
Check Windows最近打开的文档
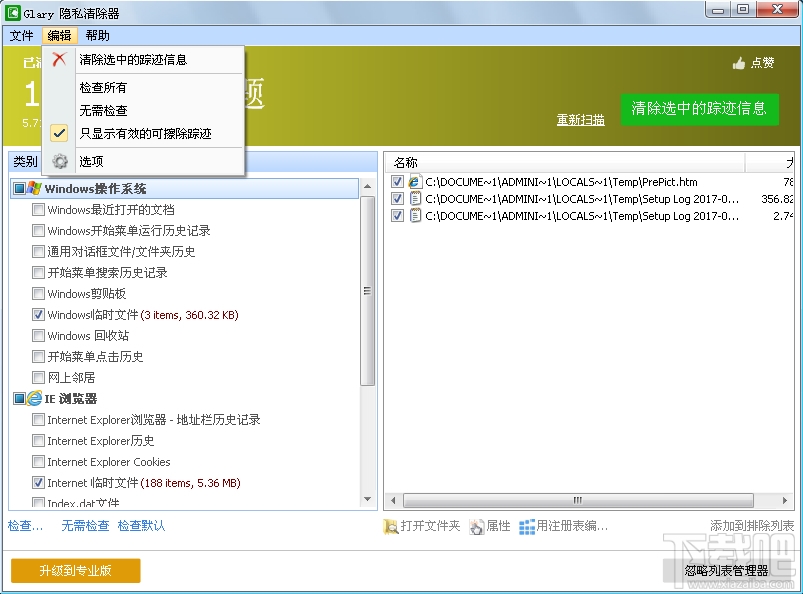(x=38, y=209)
